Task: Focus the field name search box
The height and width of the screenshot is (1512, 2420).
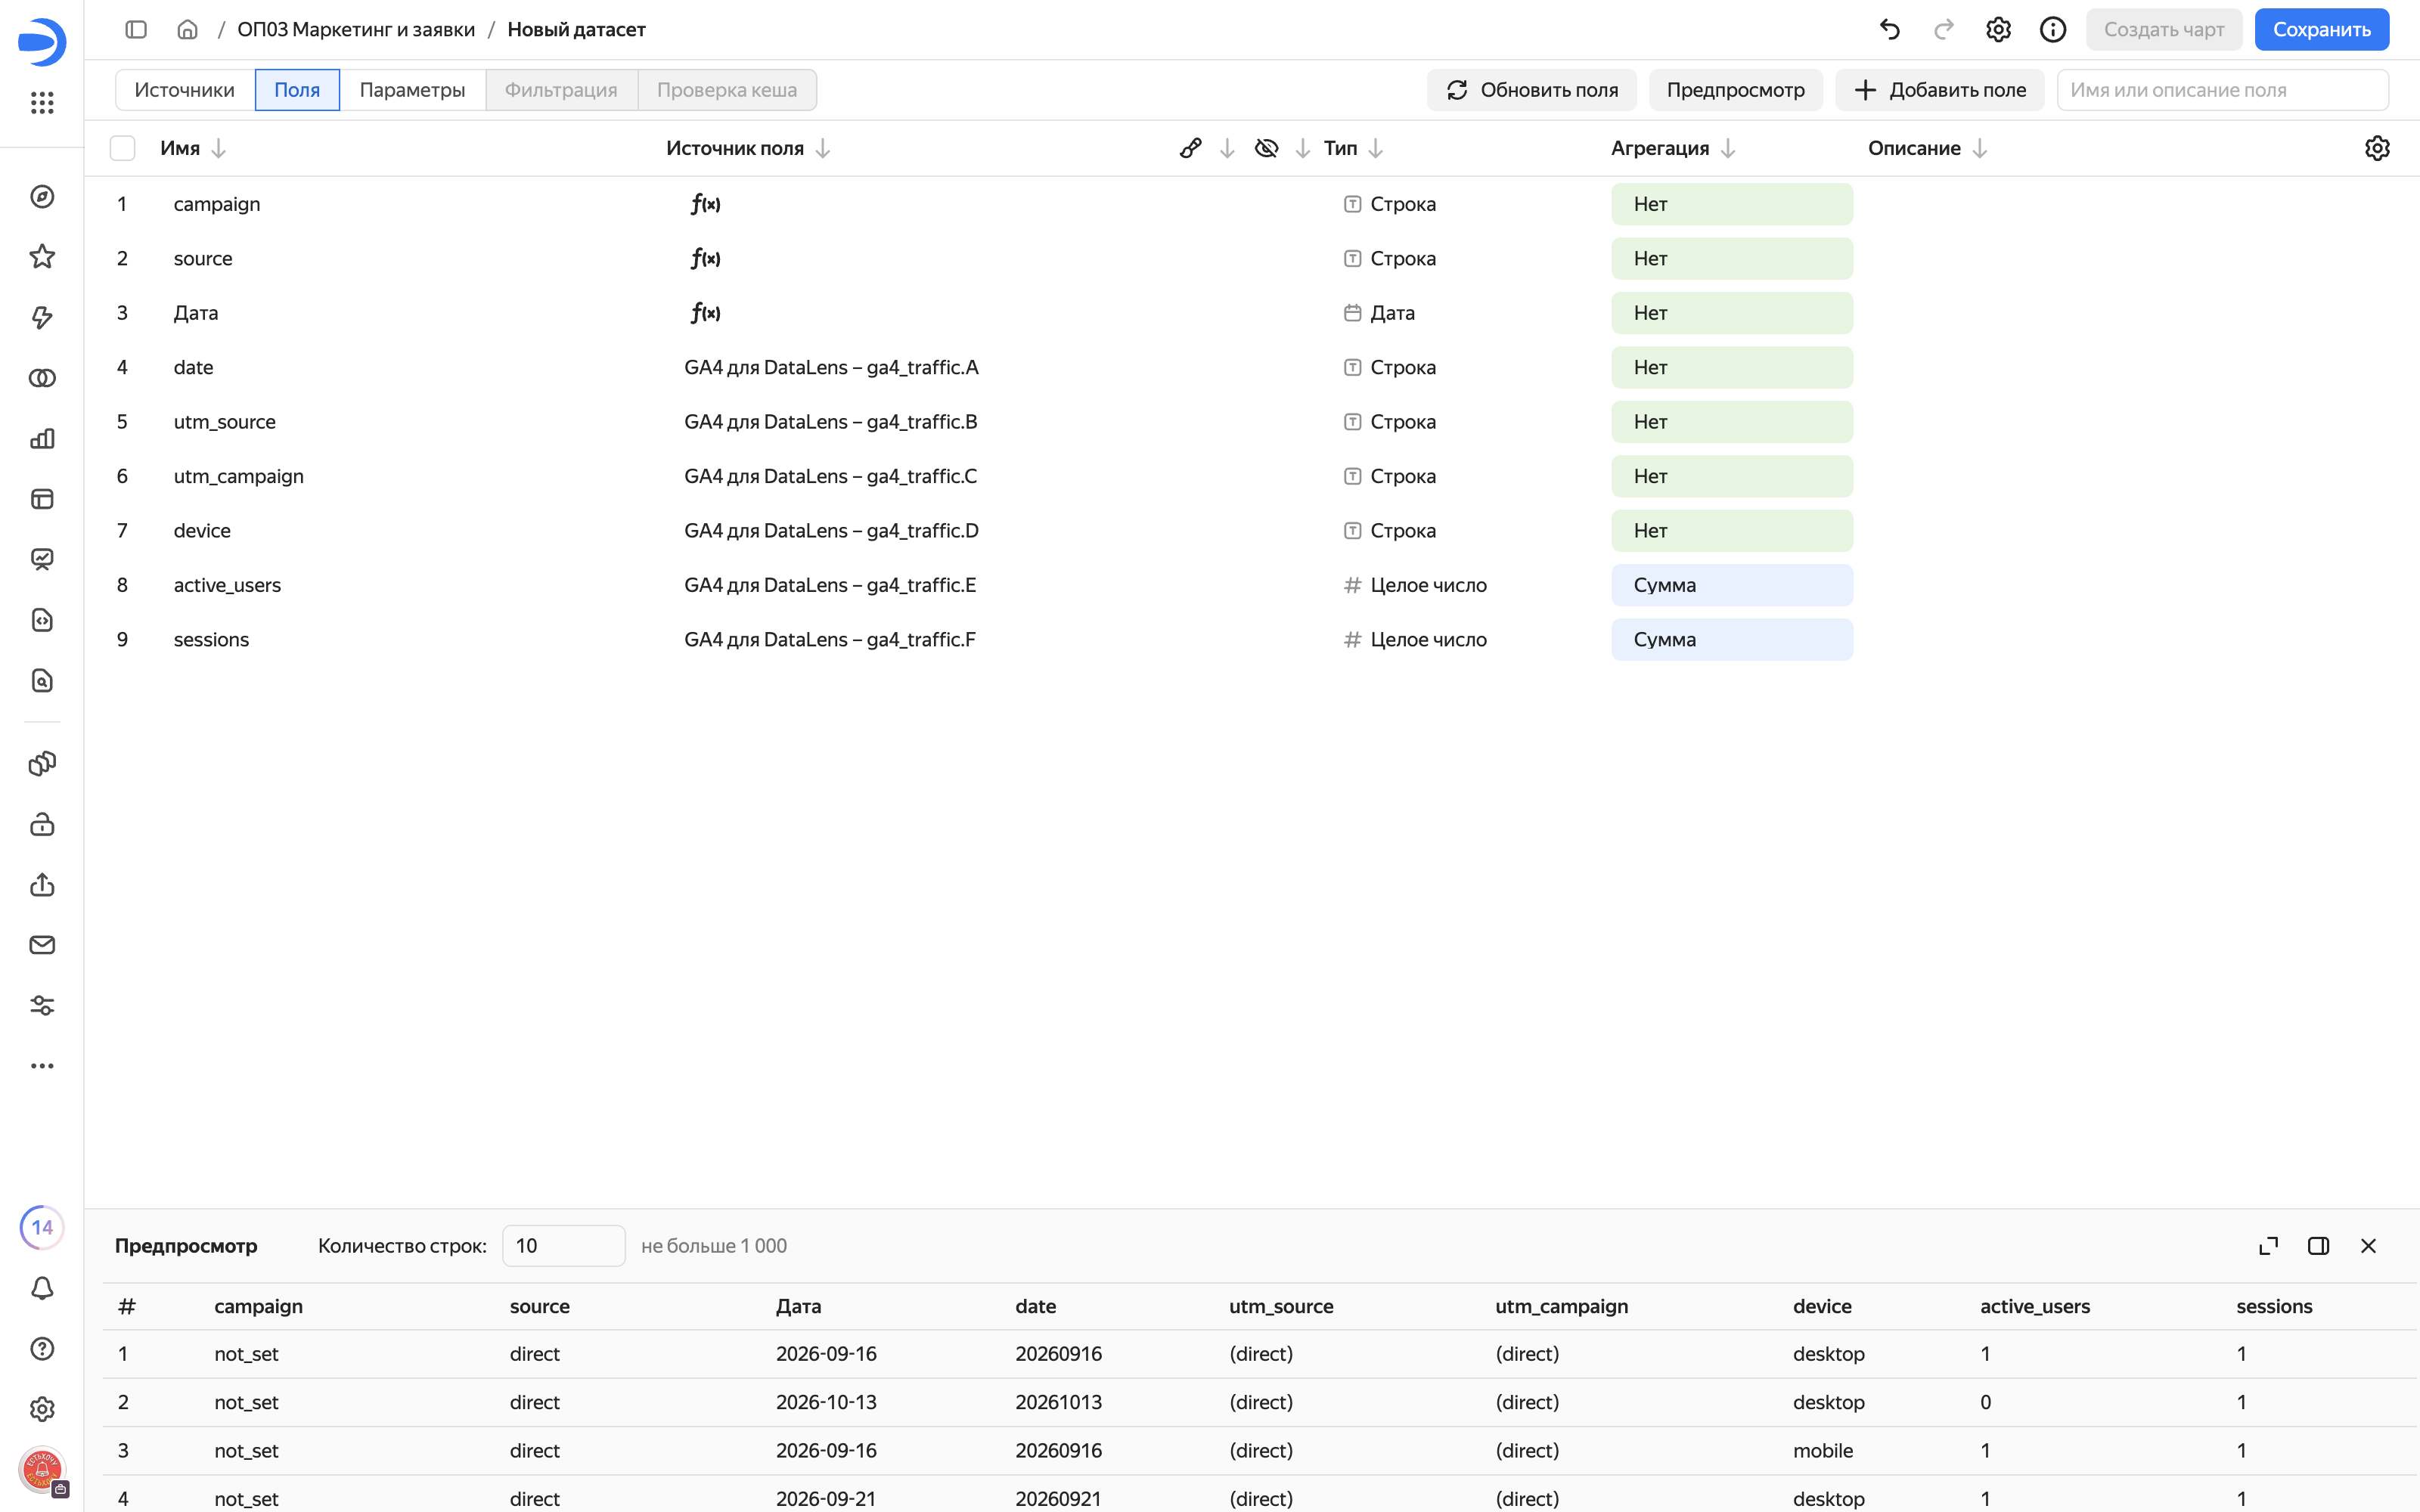Action: pos(2222,90)
